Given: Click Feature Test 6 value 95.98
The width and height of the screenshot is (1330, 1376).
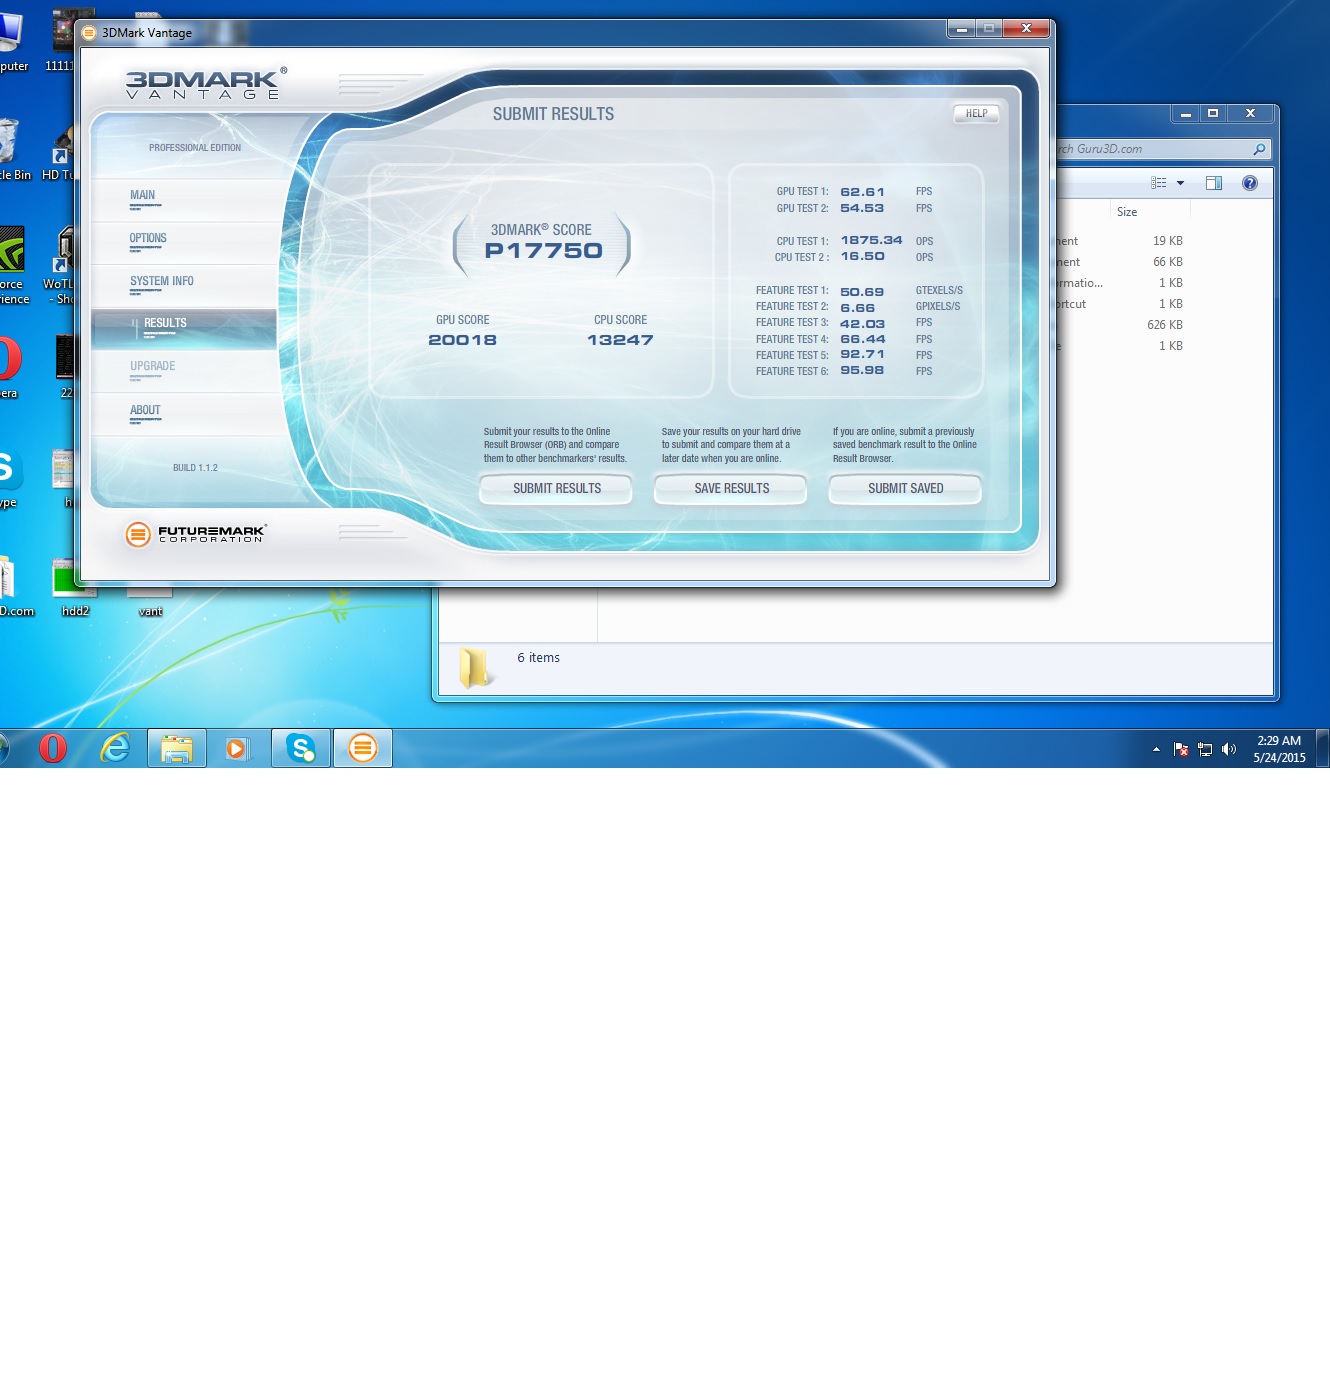Looking at the screenshot, I should (x=862, y=370).
